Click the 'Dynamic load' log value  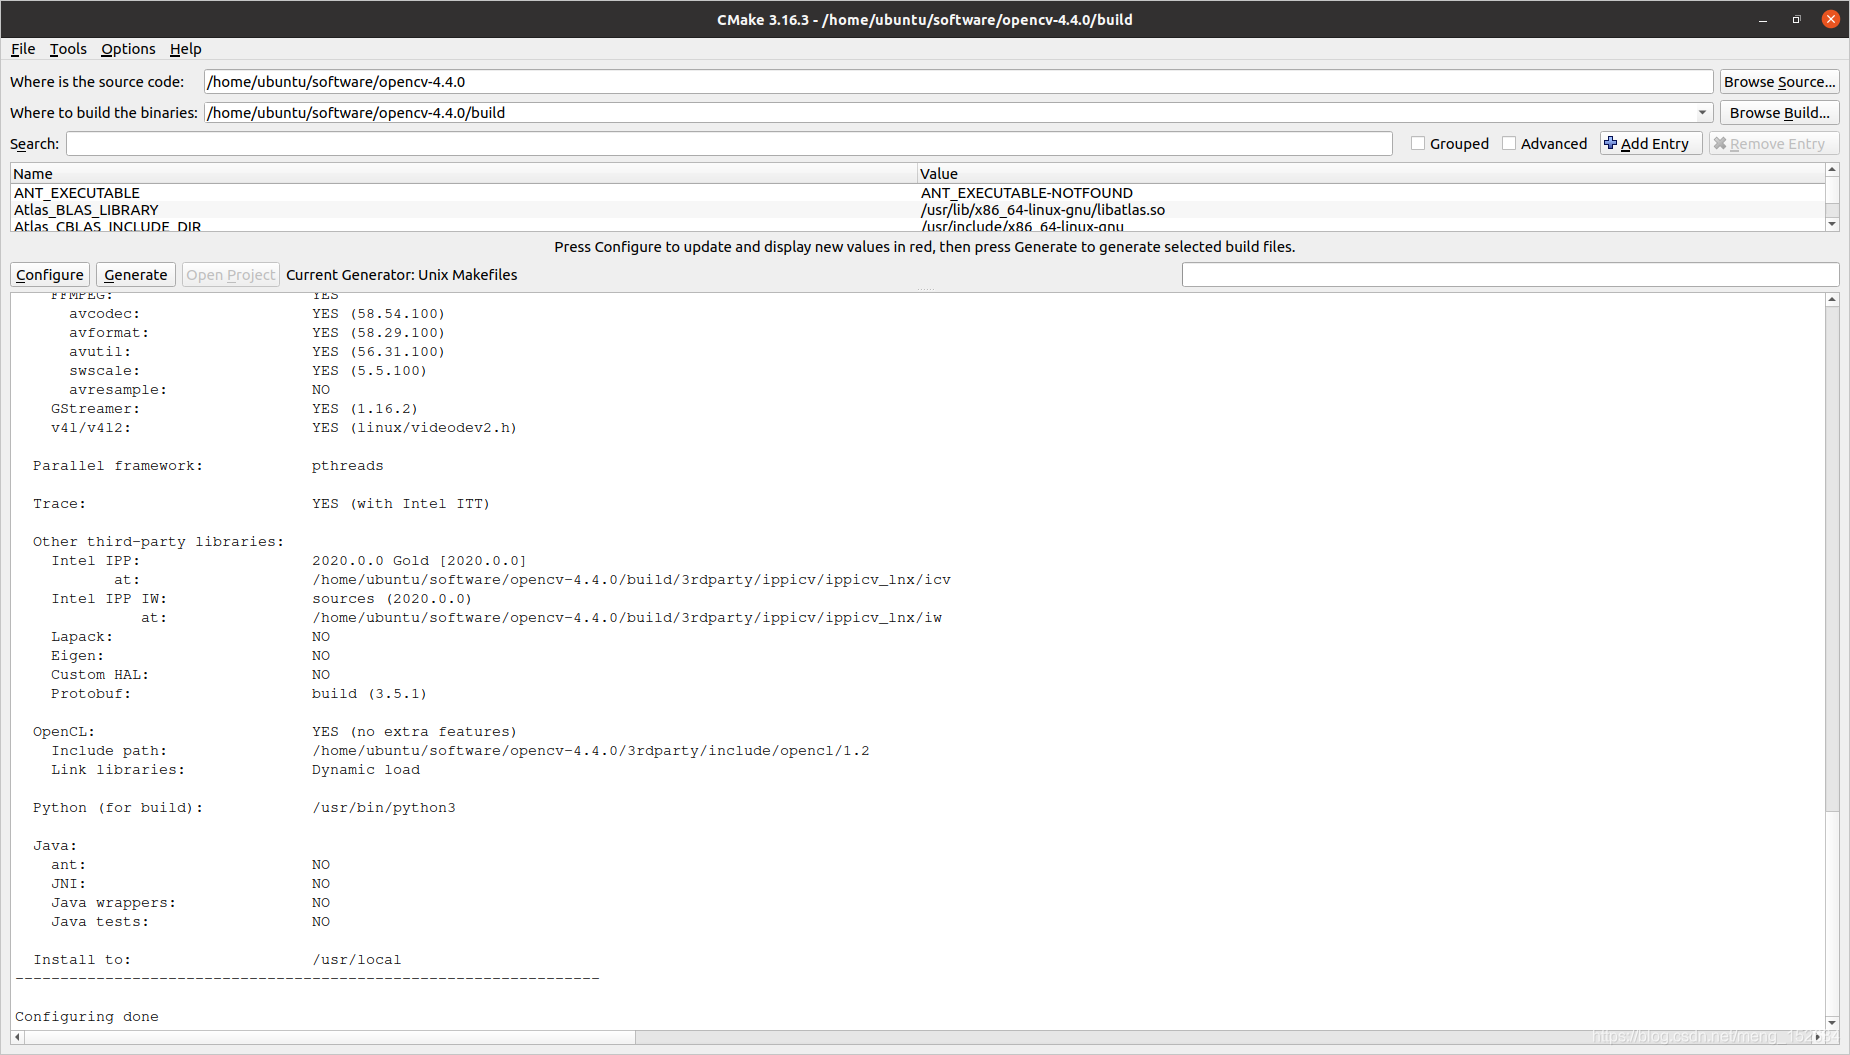click(366, 770)
